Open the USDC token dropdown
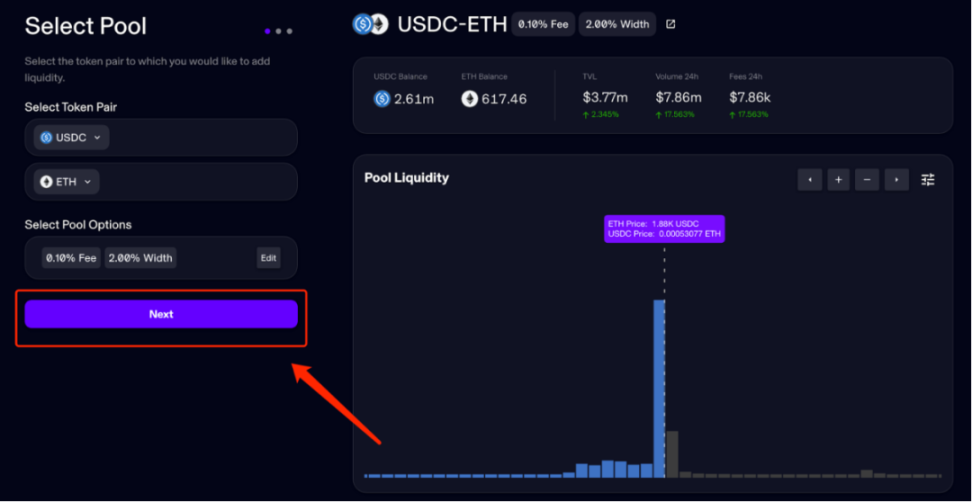This screenshot has height=502, width=972. pyautogui.click(x=71, y=137)
